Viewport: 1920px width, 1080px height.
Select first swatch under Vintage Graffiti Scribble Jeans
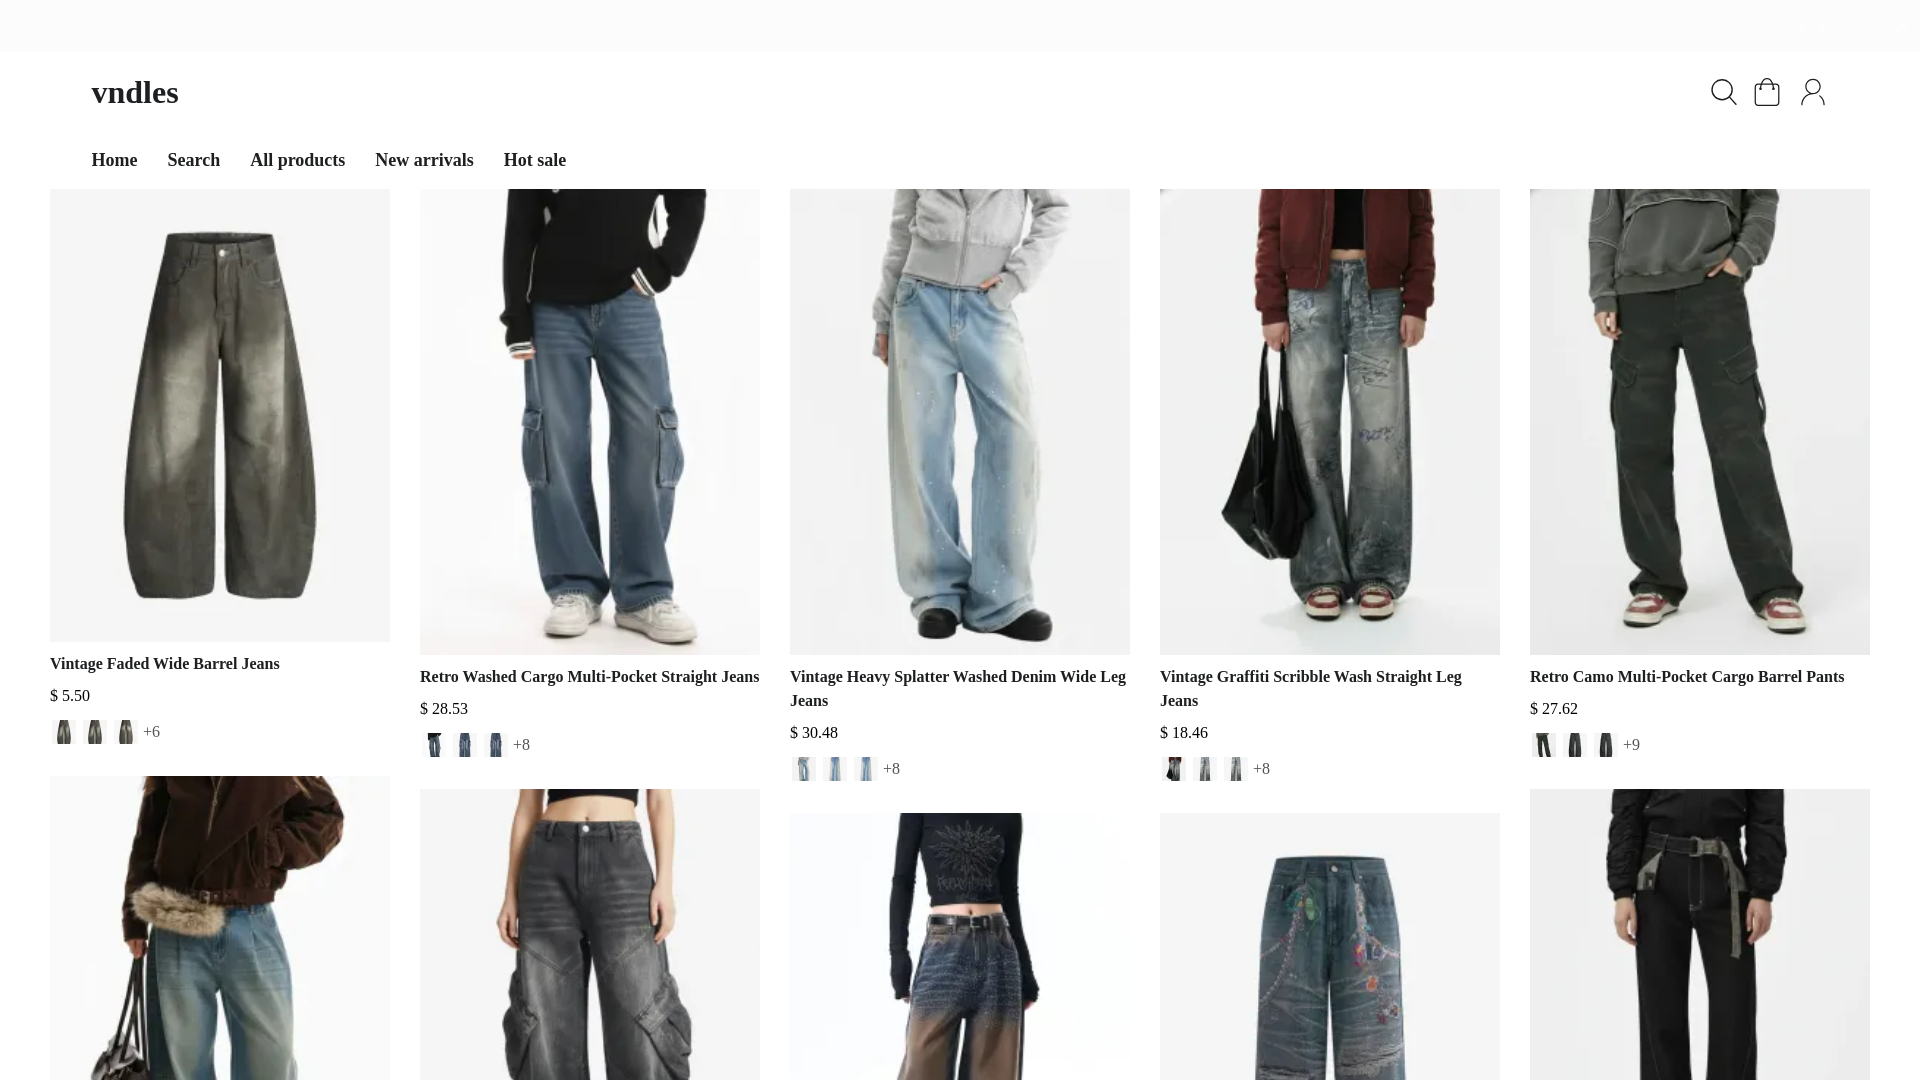click(x=1174, y=769)
